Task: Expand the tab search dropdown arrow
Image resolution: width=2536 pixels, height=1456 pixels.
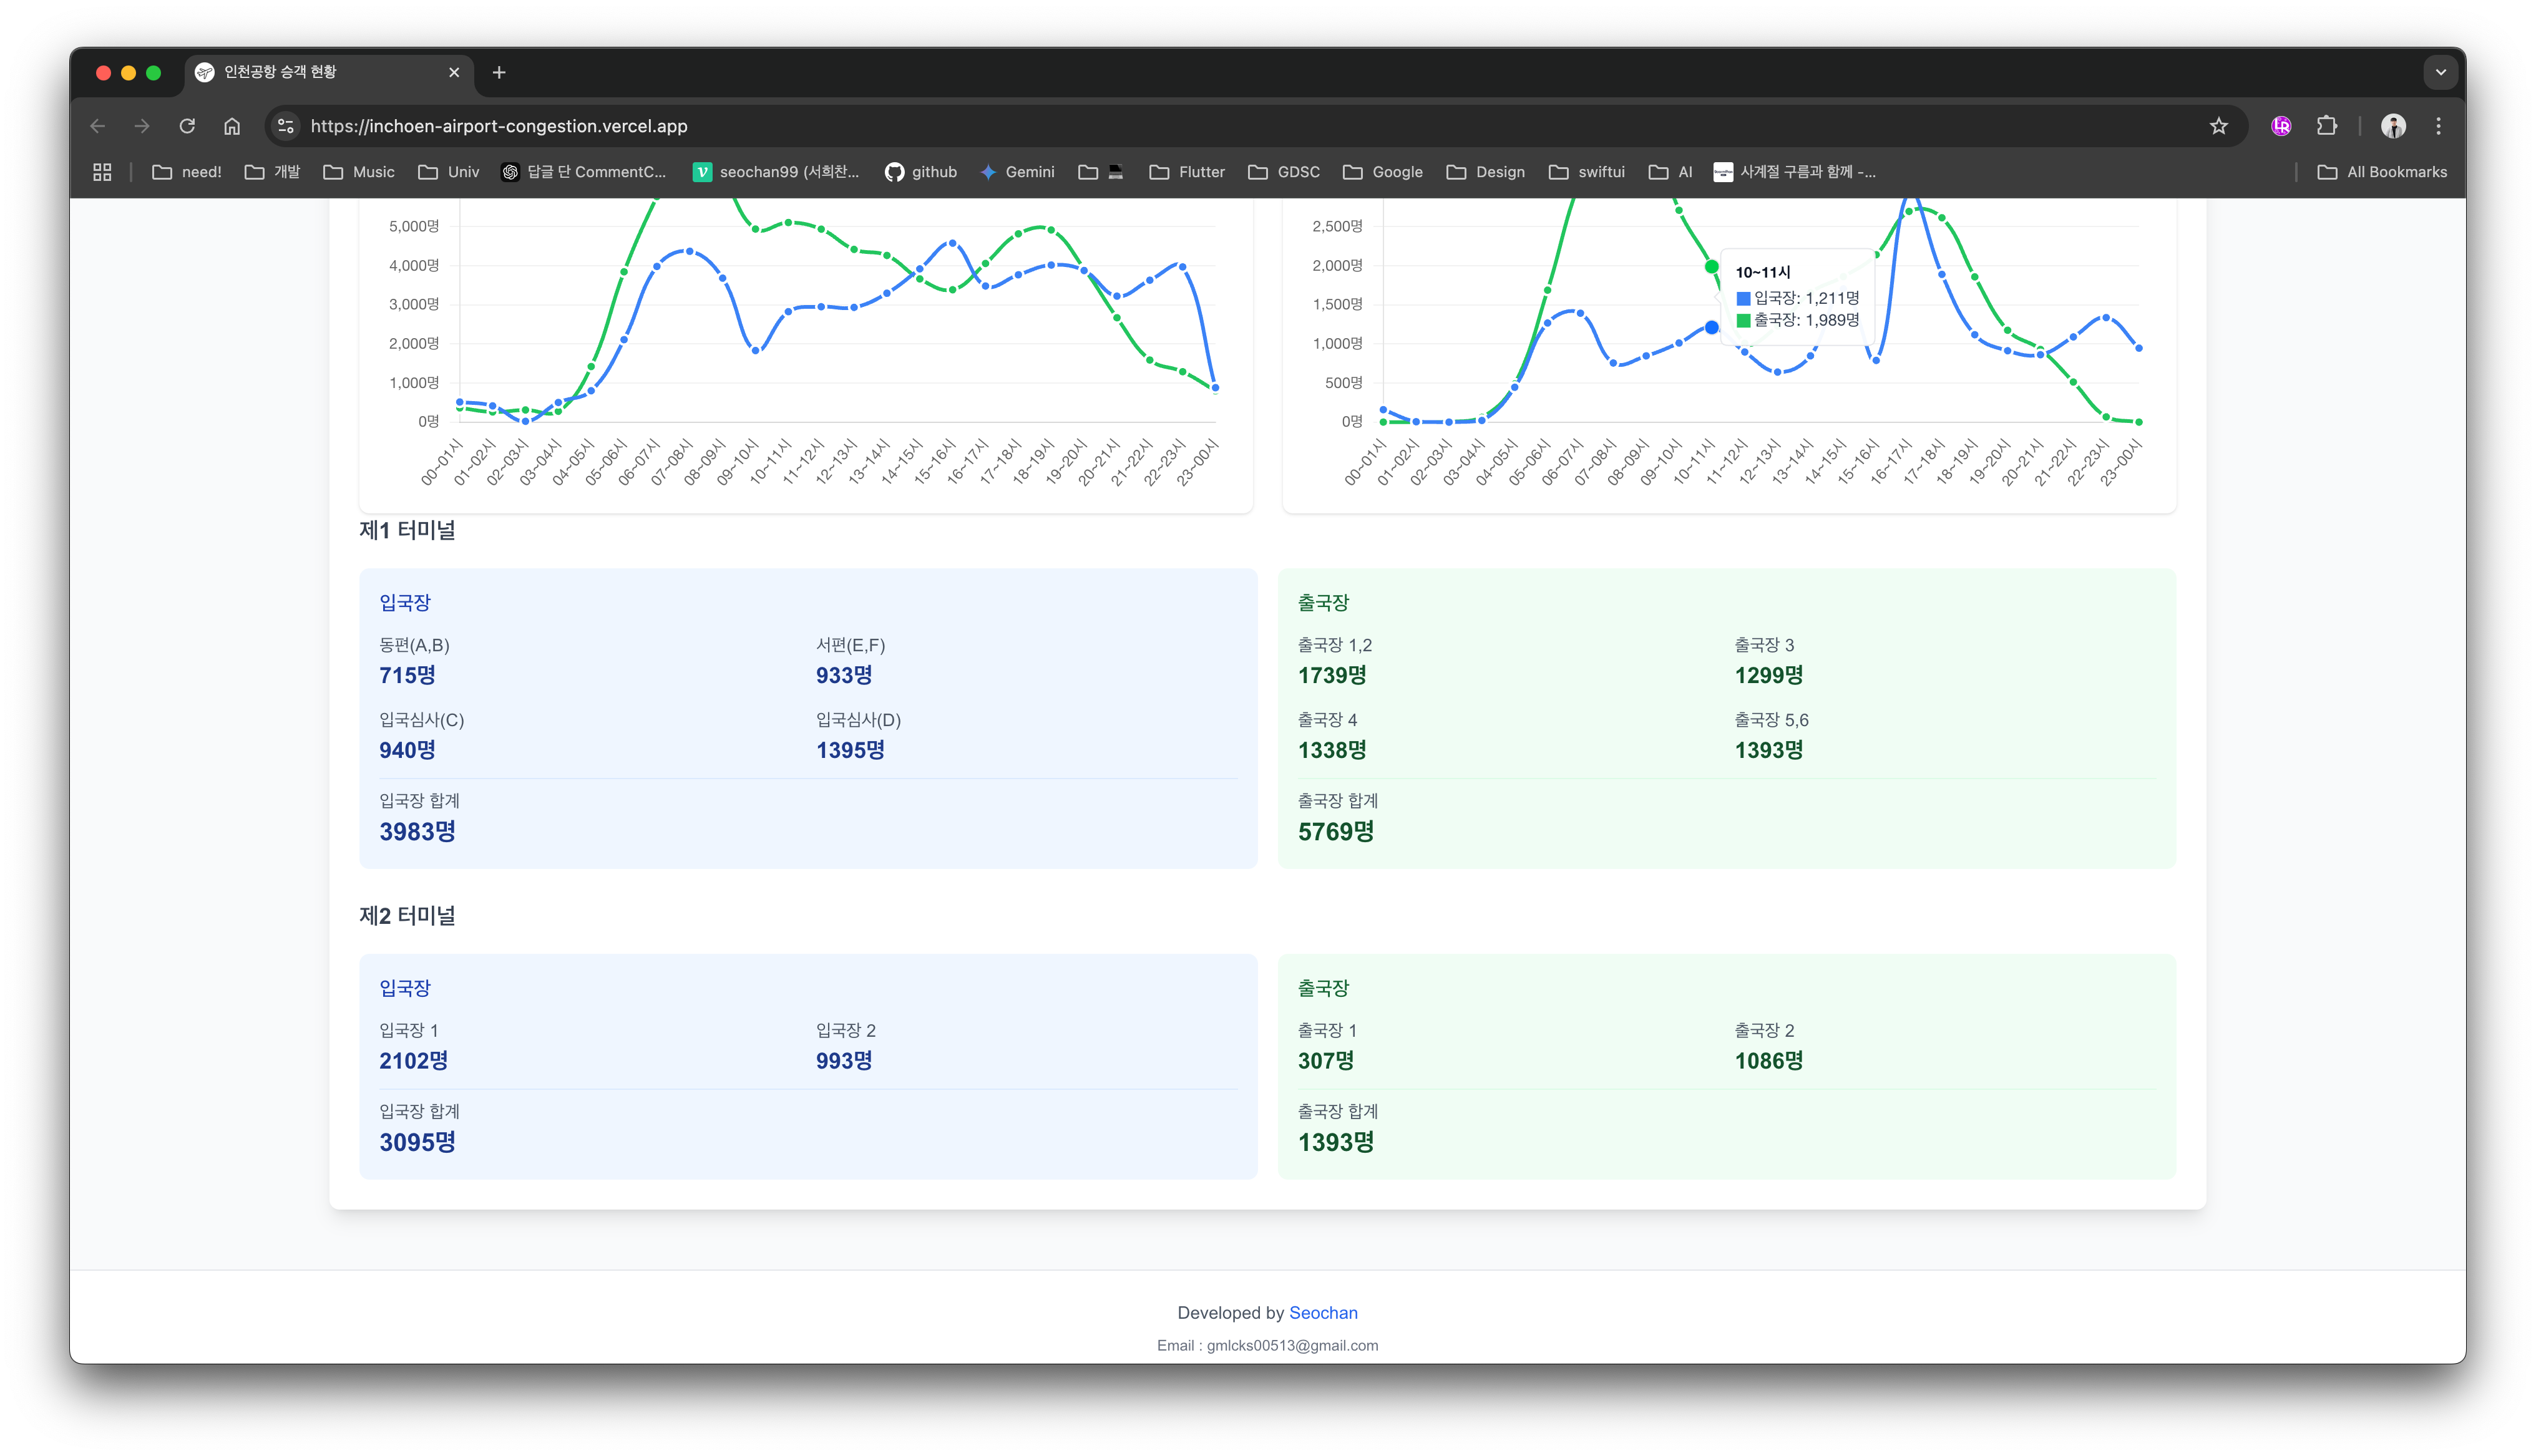Action: pyautogui.click(x=2440, y=72)
